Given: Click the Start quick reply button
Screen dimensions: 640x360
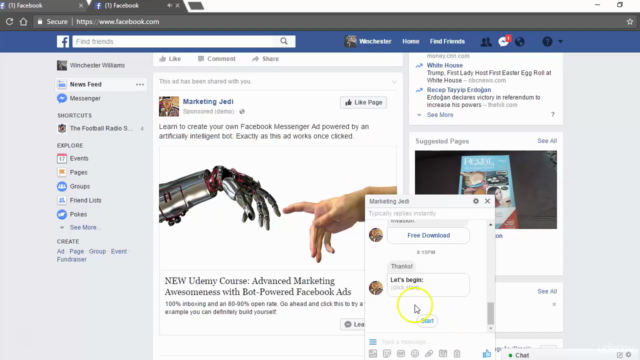Looking at the screenshot, I should point(427,321).
